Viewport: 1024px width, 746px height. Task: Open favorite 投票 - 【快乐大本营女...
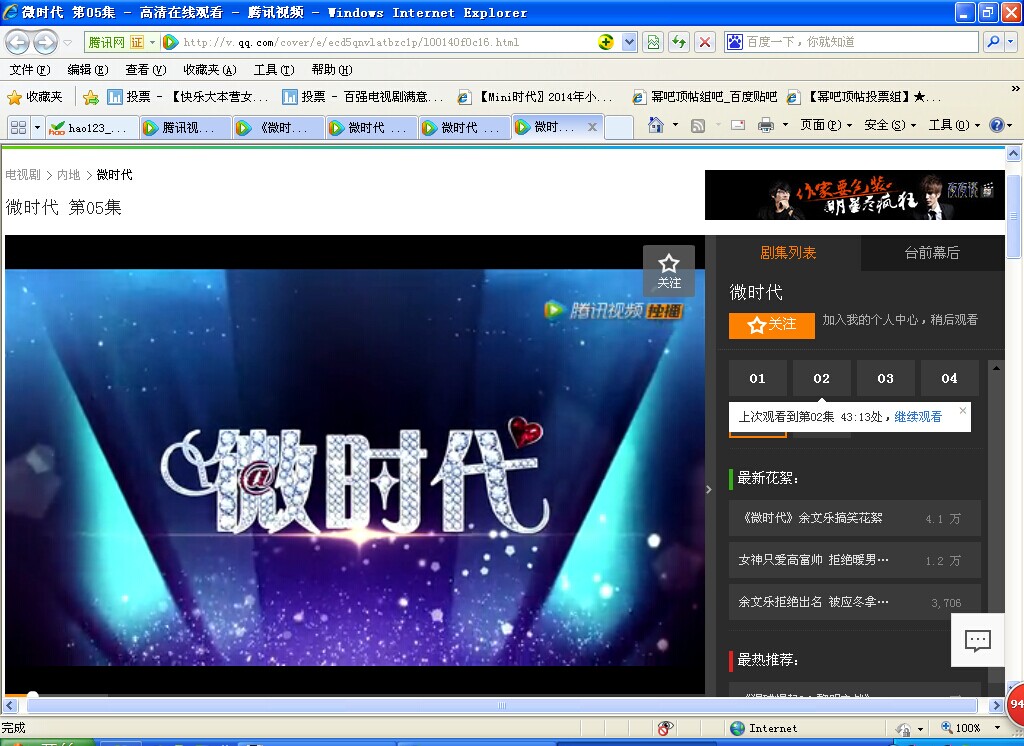pyautogui.click(x=188, y=97)
